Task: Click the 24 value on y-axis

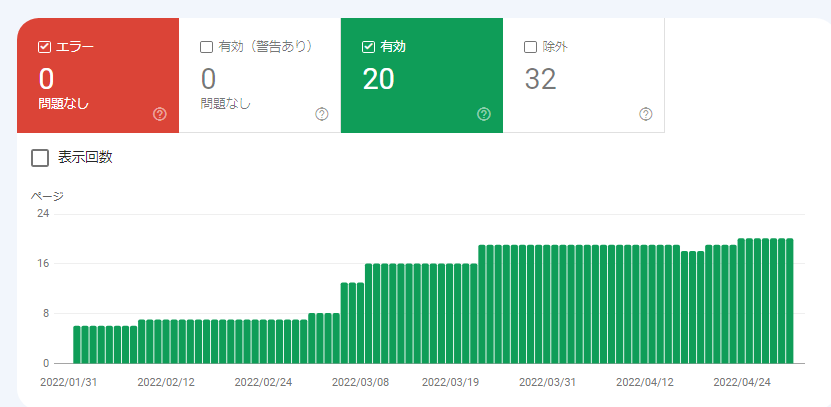Action: (43, 214)
